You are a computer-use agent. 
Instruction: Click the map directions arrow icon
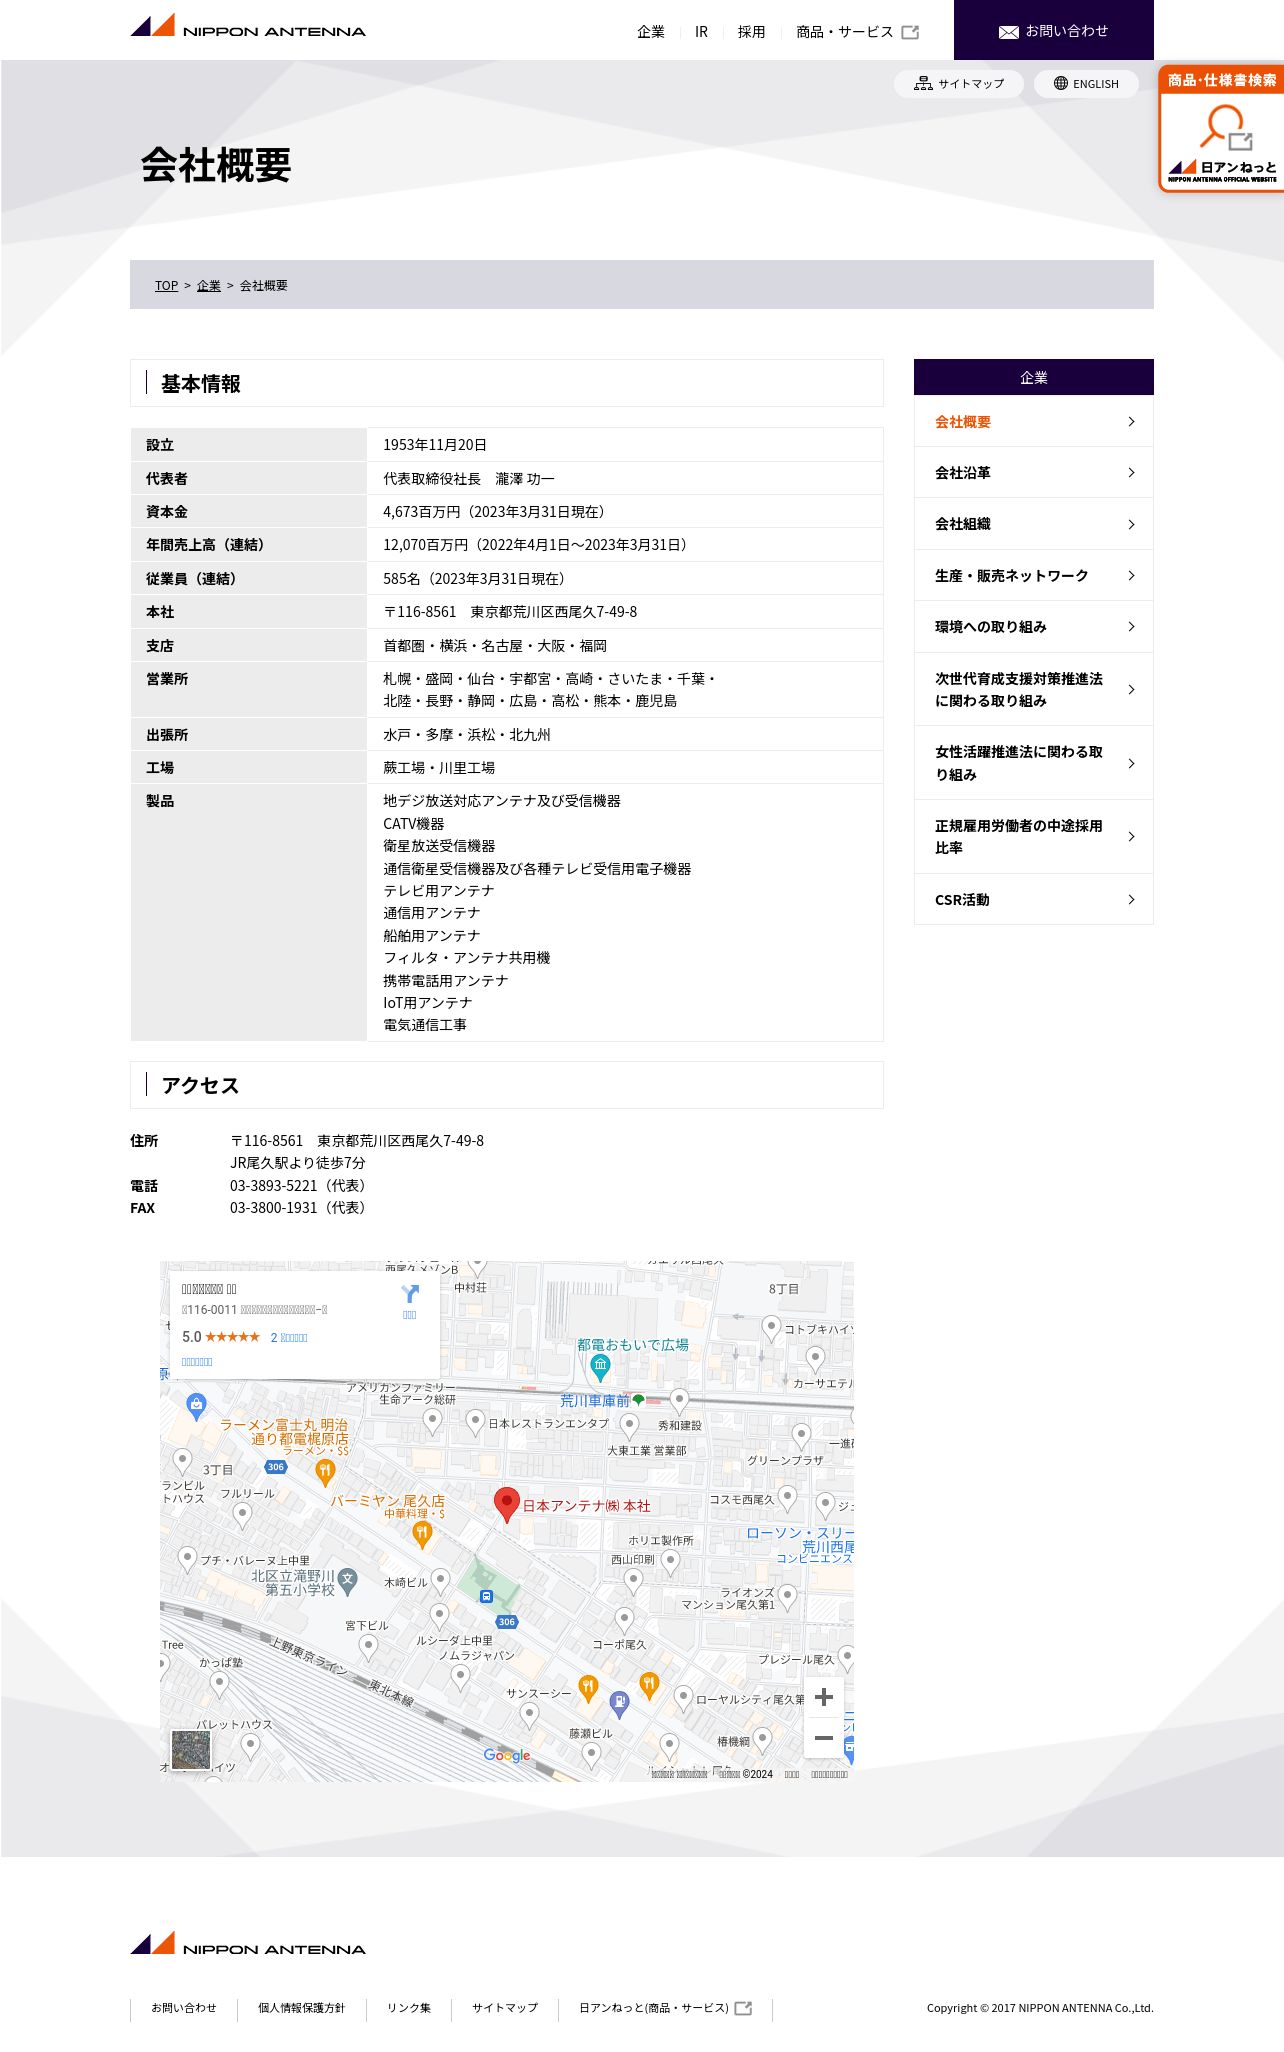tap(410, 1294)
